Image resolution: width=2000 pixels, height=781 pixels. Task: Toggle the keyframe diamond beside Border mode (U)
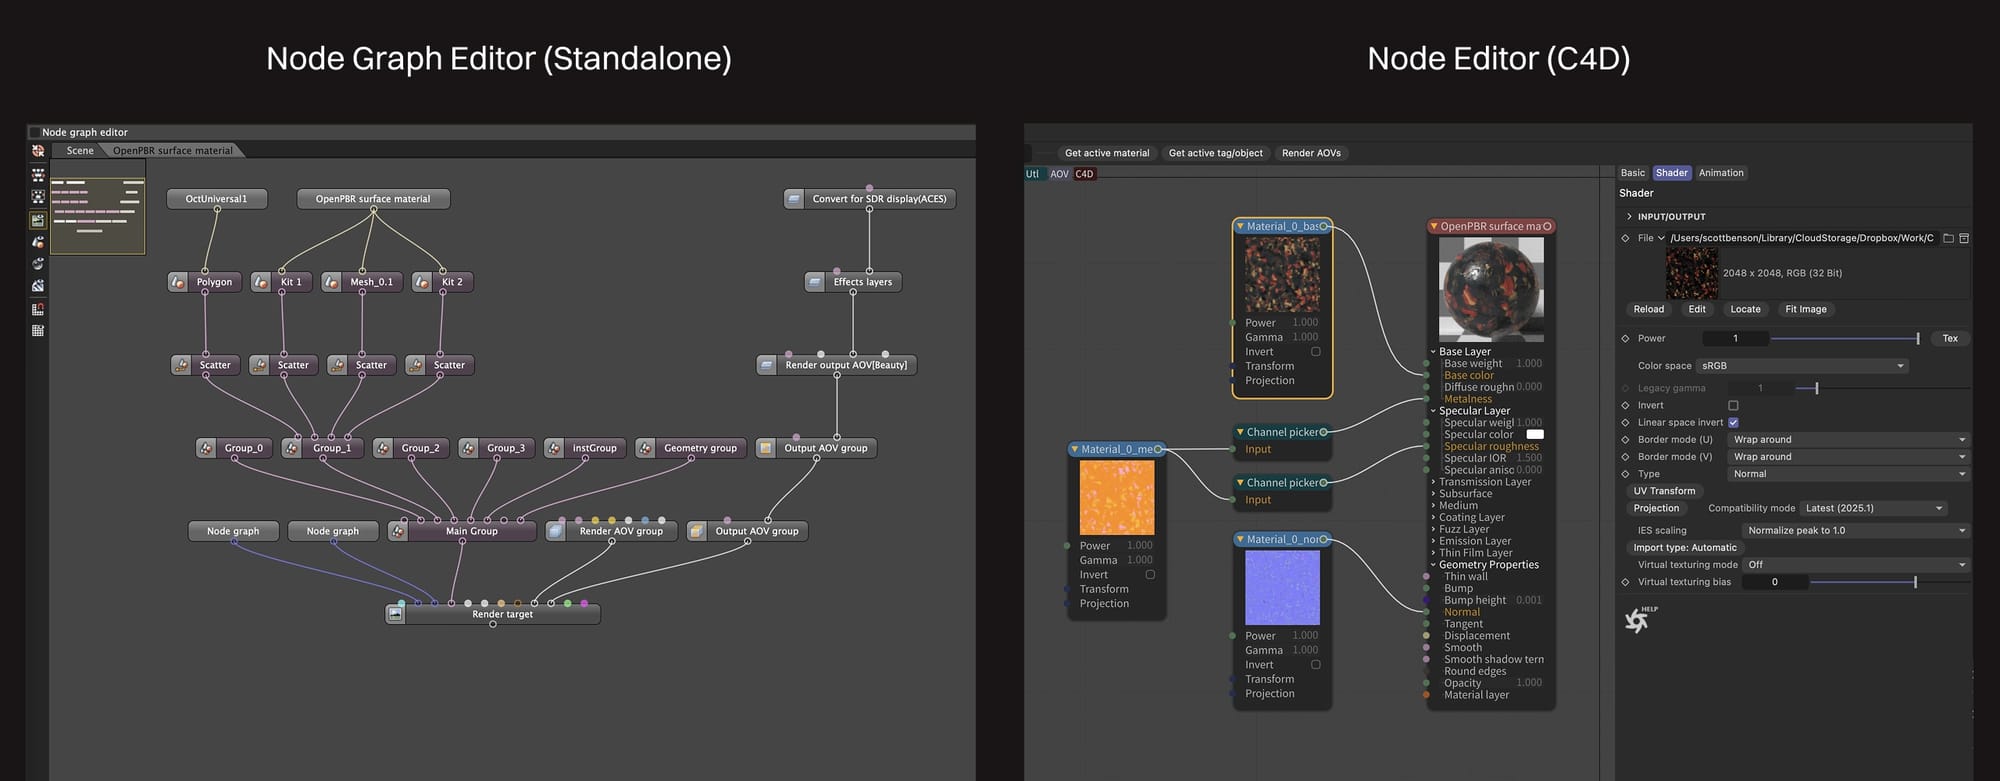1625,439
